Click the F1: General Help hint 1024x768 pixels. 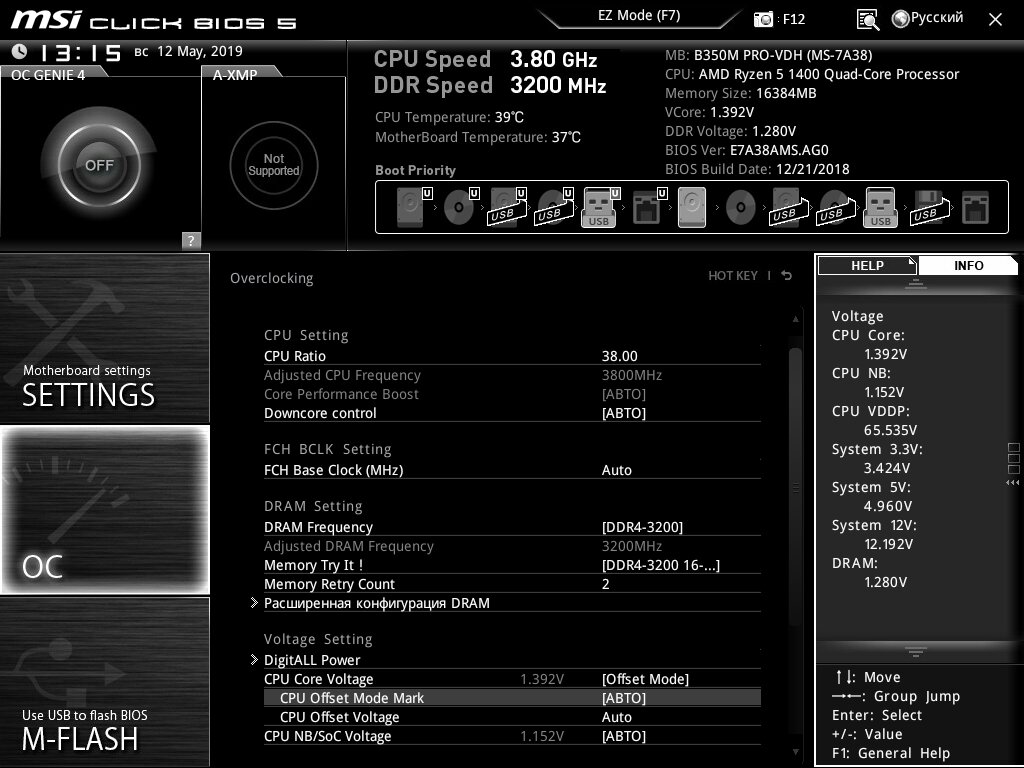[x=891, y=753]
